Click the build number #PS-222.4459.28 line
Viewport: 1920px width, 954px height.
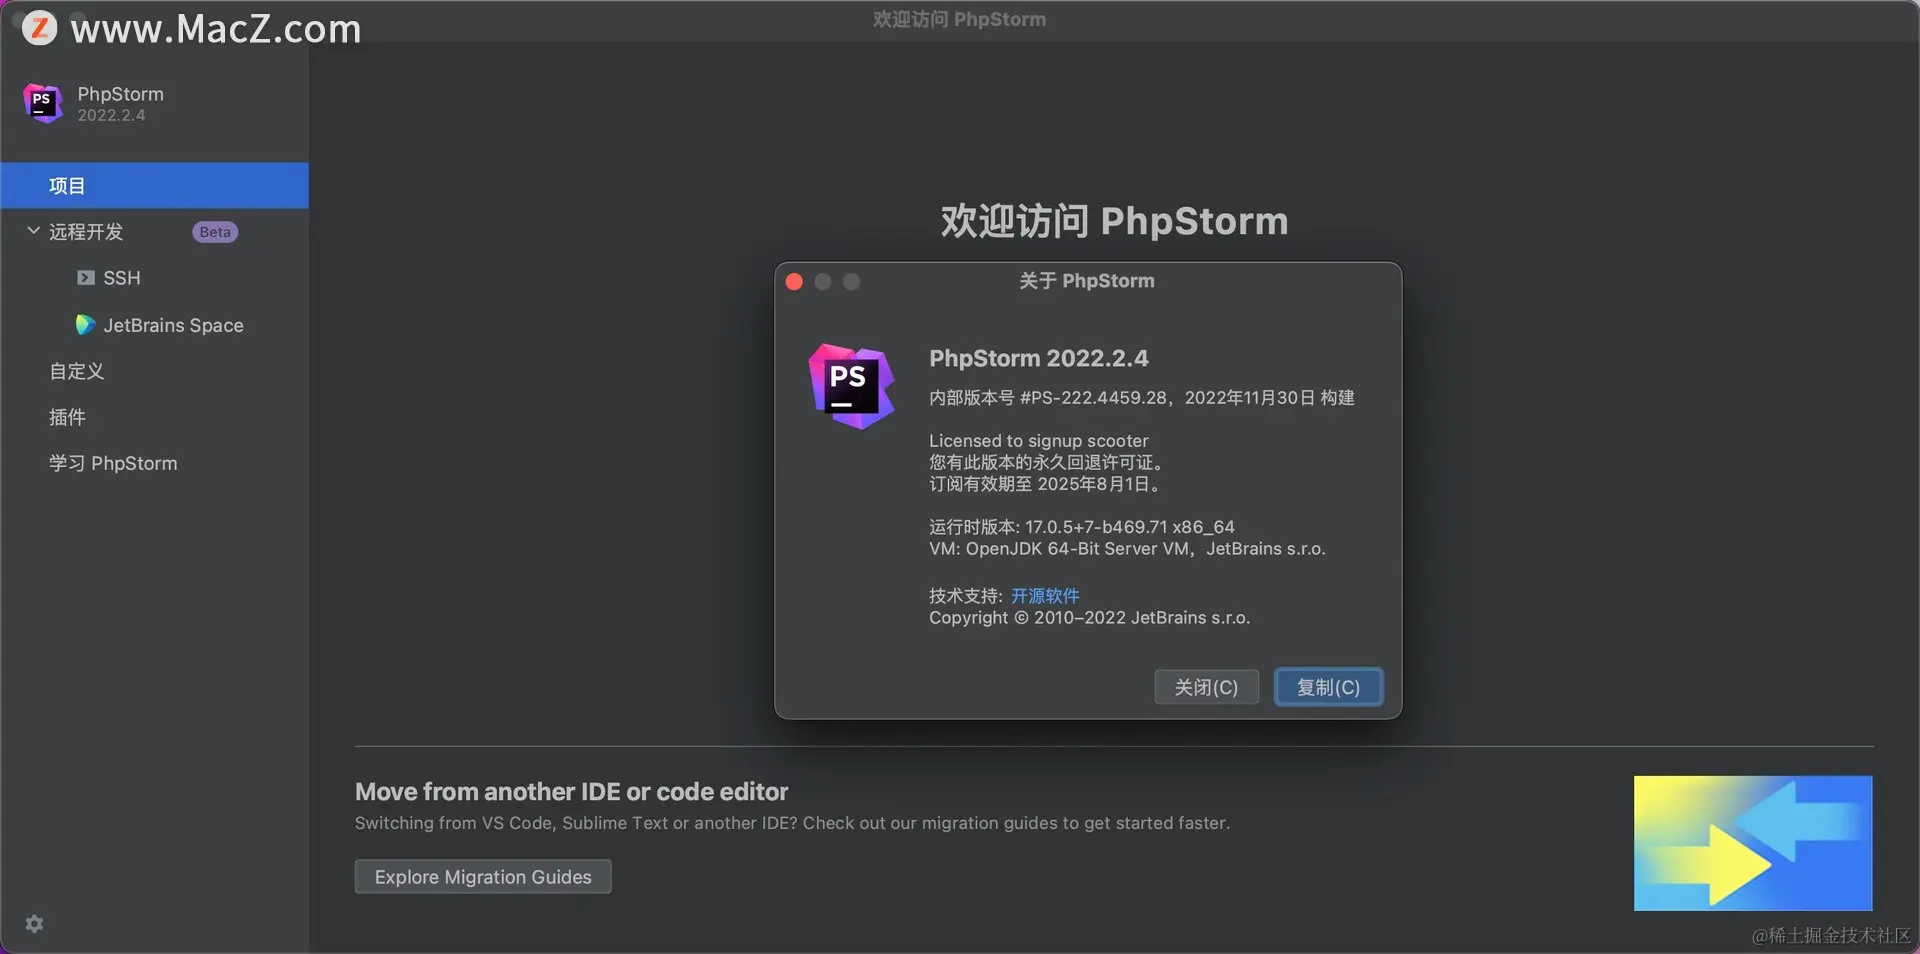point(1141,398)
